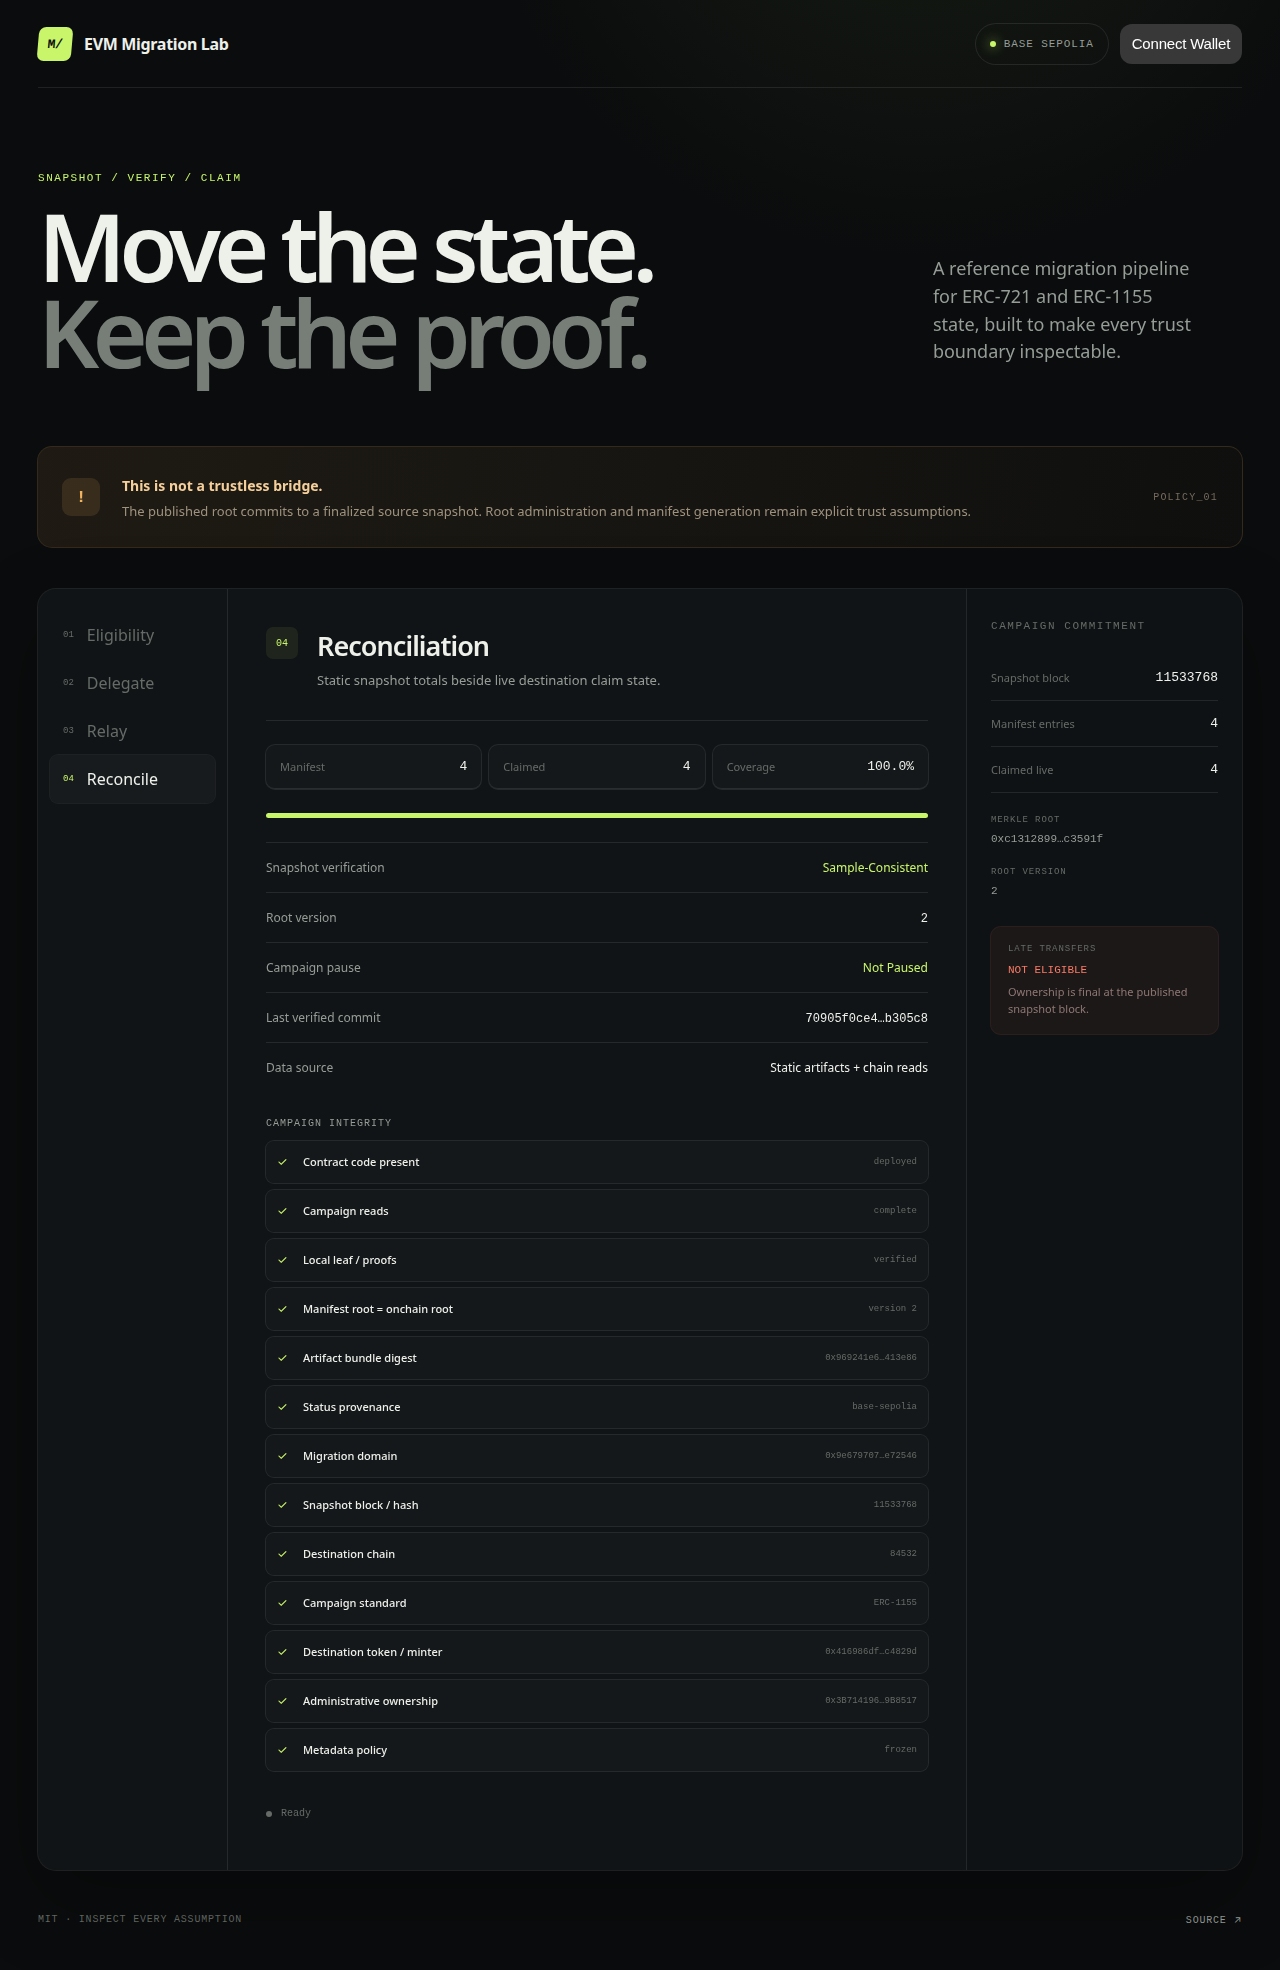Click the Manifest entries row in sidebar
The height and width of the screenshot is (1970, 1280).
(1104, 724)
